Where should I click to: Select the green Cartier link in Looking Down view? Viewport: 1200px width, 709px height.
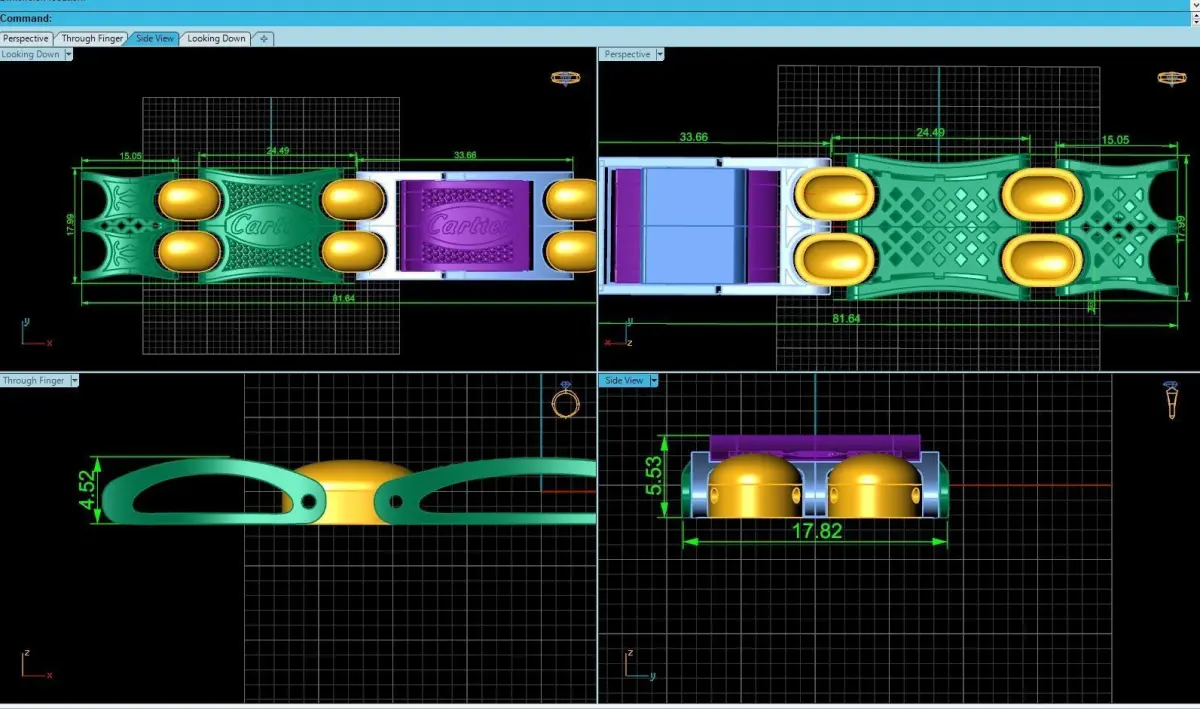270,225
